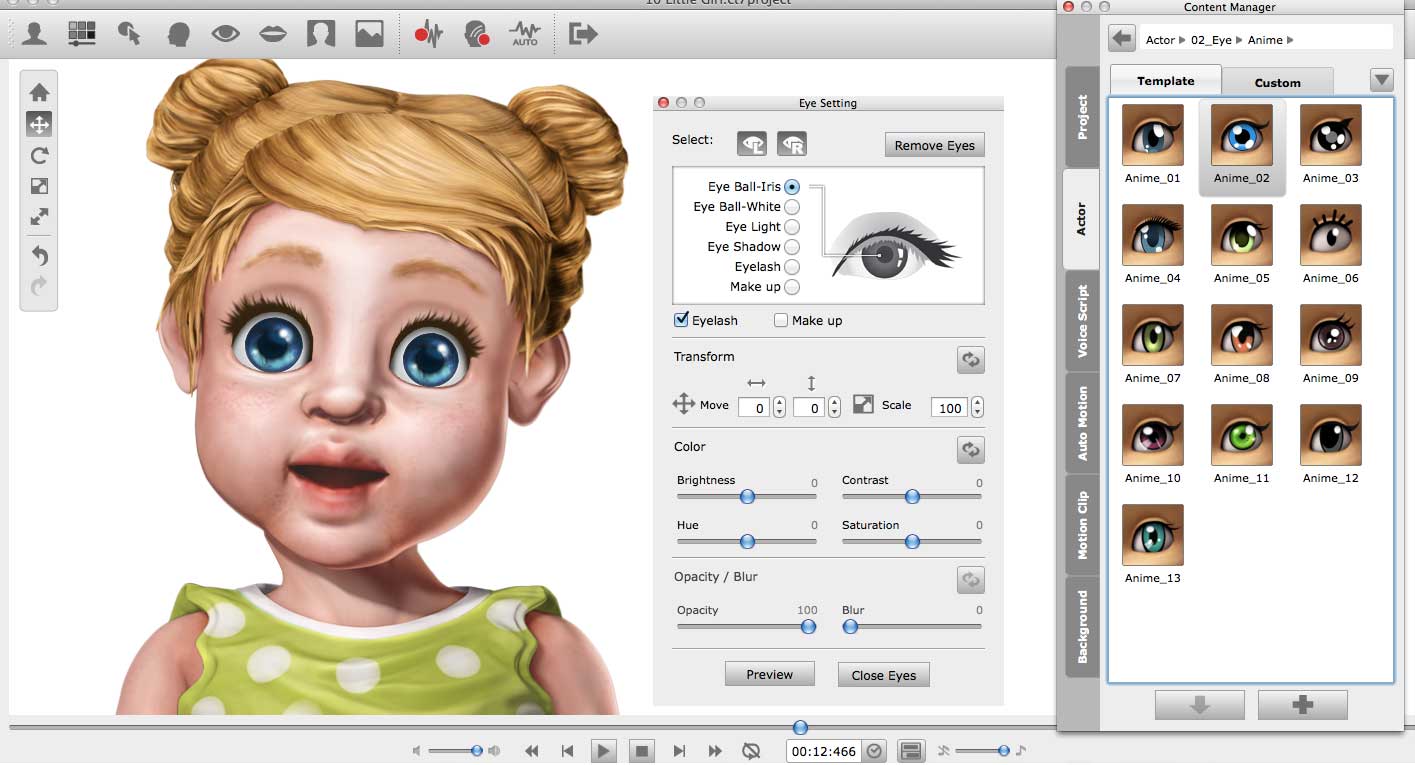Toggle loop playback
1415x765 pixels.
tap(752, 751)
